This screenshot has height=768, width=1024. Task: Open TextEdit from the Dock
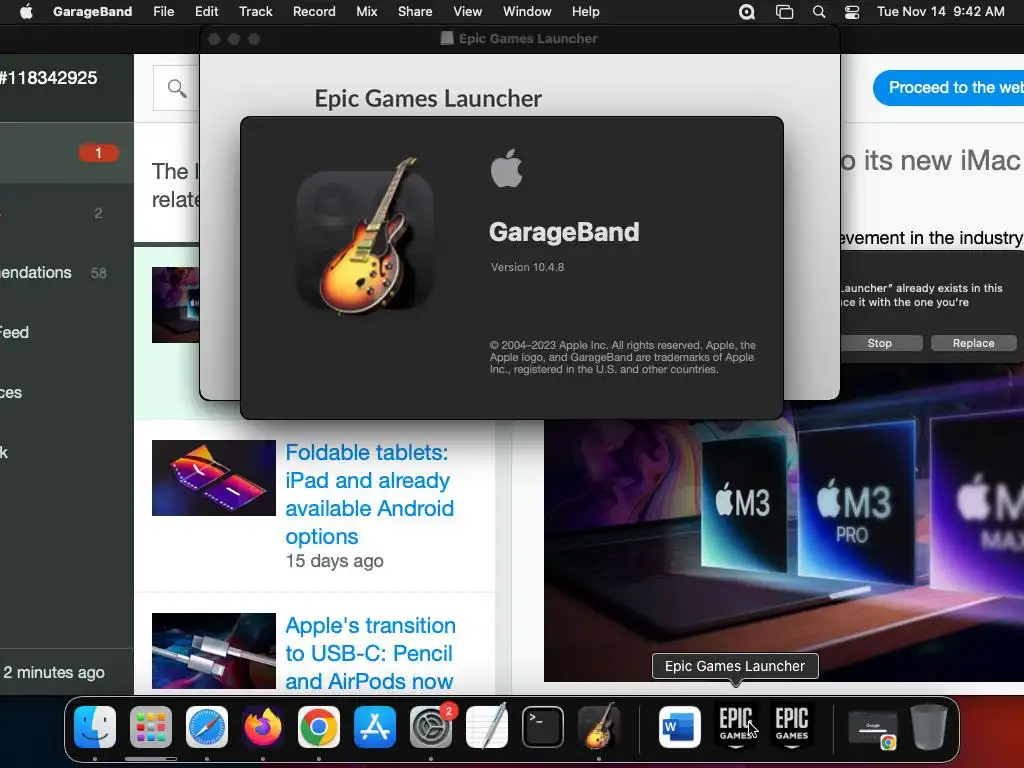point(487,727)
